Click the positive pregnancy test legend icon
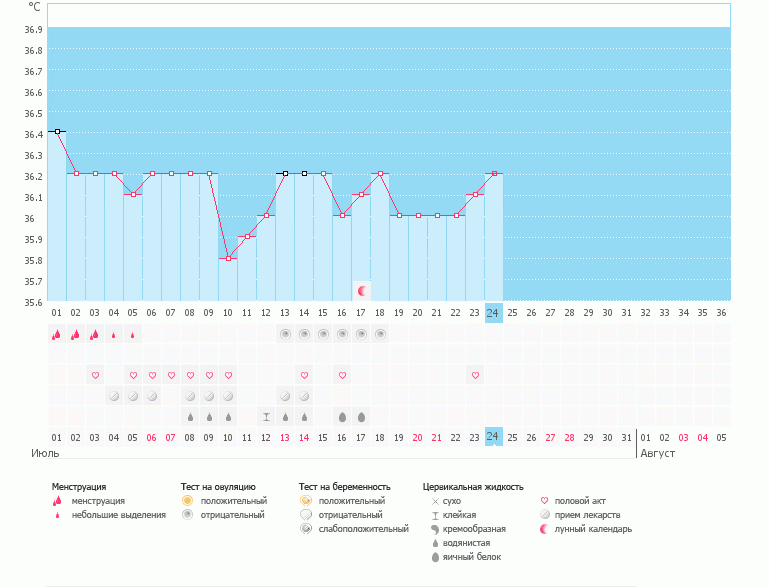 (305, 500)
